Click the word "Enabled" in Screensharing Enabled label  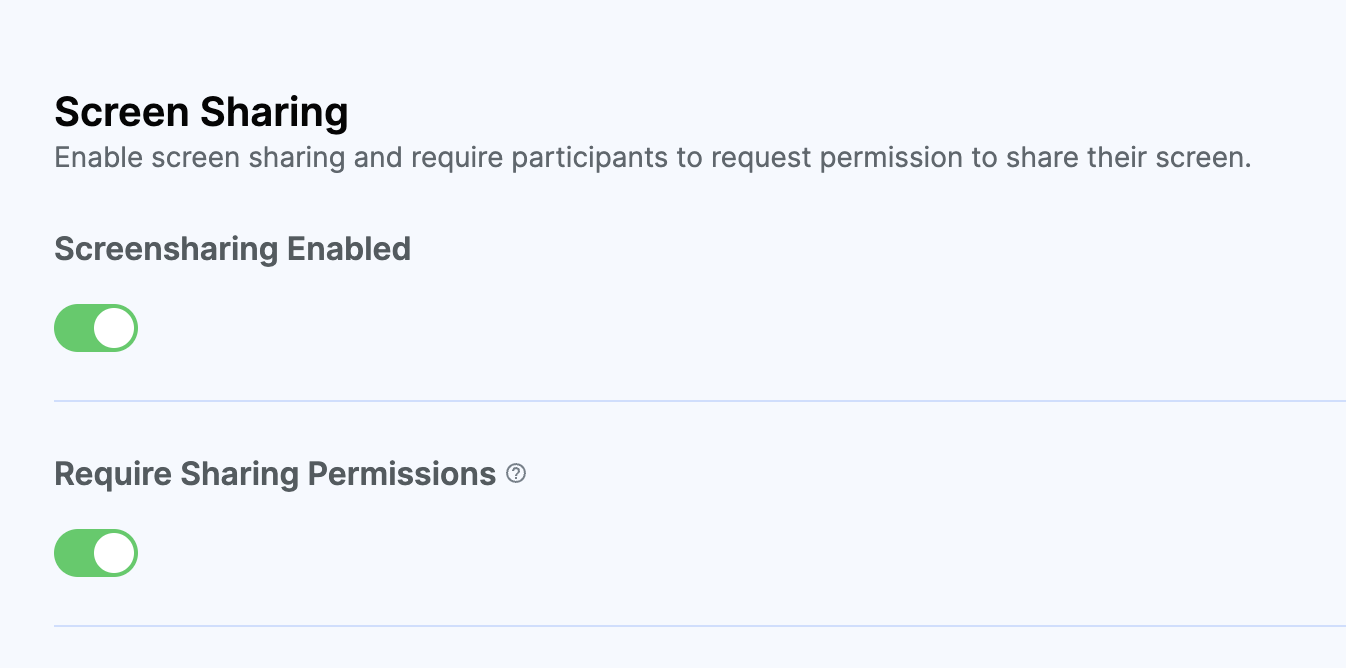349,248
